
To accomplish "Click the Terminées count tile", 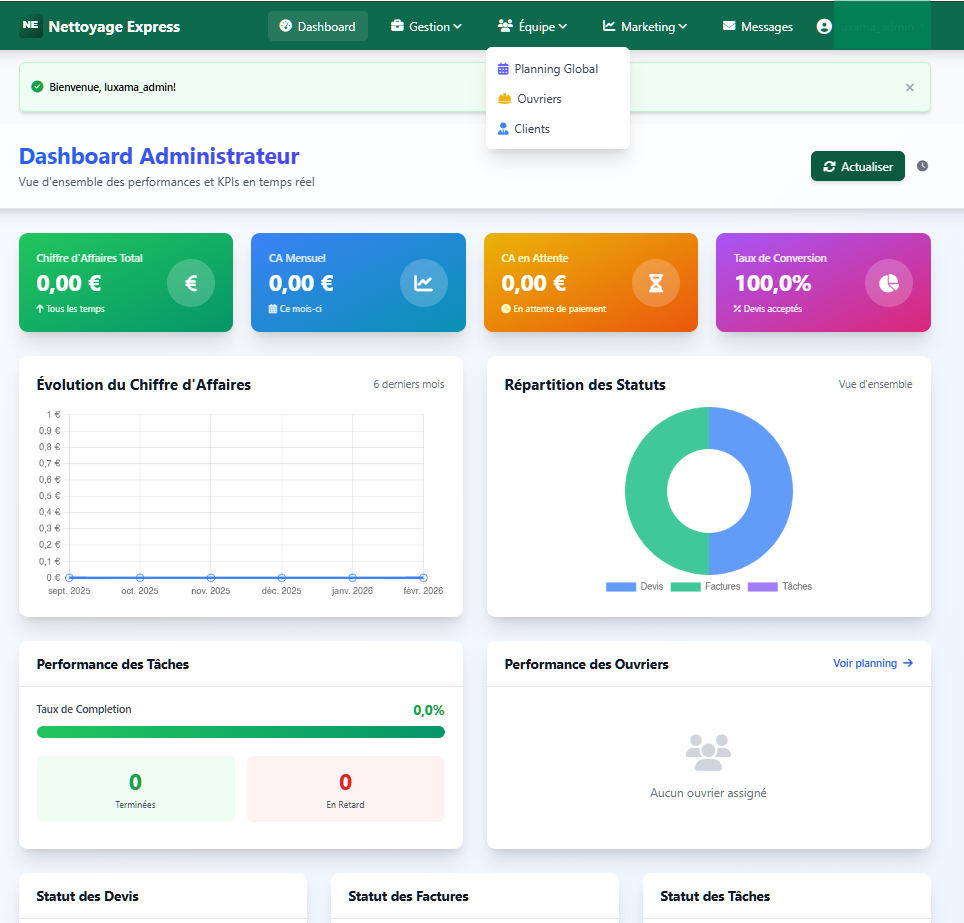I will (x=136, y=789).
